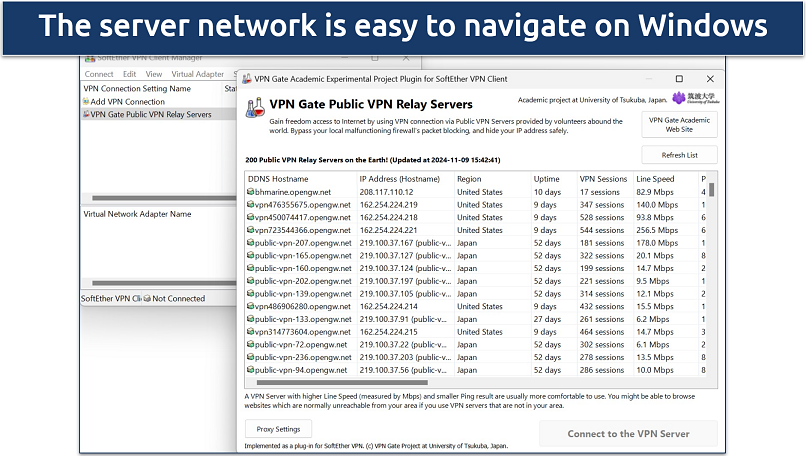Open the Connect menu in Client Manager

tap(99, 74)
